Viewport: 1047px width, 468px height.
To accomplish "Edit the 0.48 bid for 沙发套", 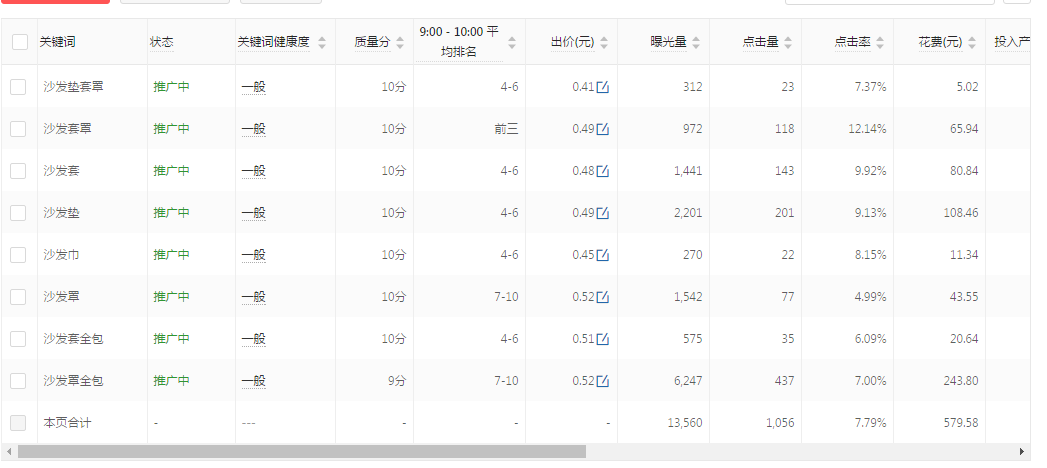I will pyautogui.click(x=602, y=170).
